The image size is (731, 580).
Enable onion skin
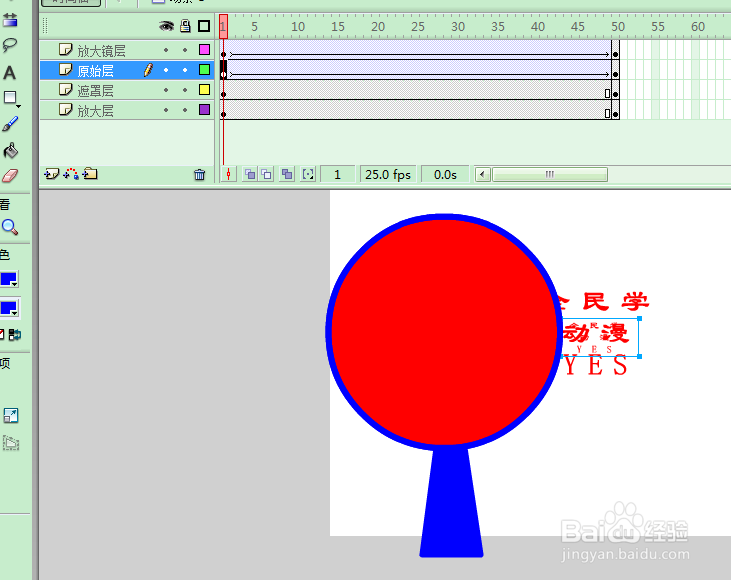pos(250,175)
